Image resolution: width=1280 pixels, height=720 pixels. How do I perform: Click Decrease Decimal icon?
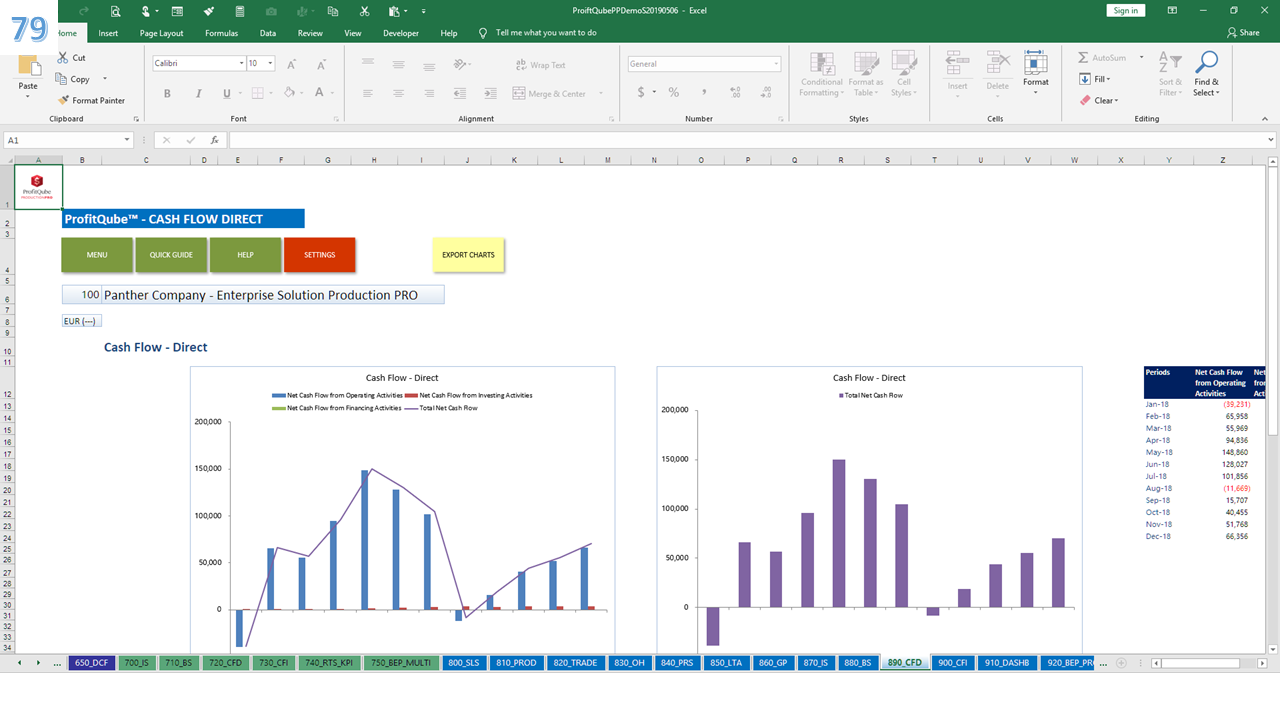tap(765, 92)
